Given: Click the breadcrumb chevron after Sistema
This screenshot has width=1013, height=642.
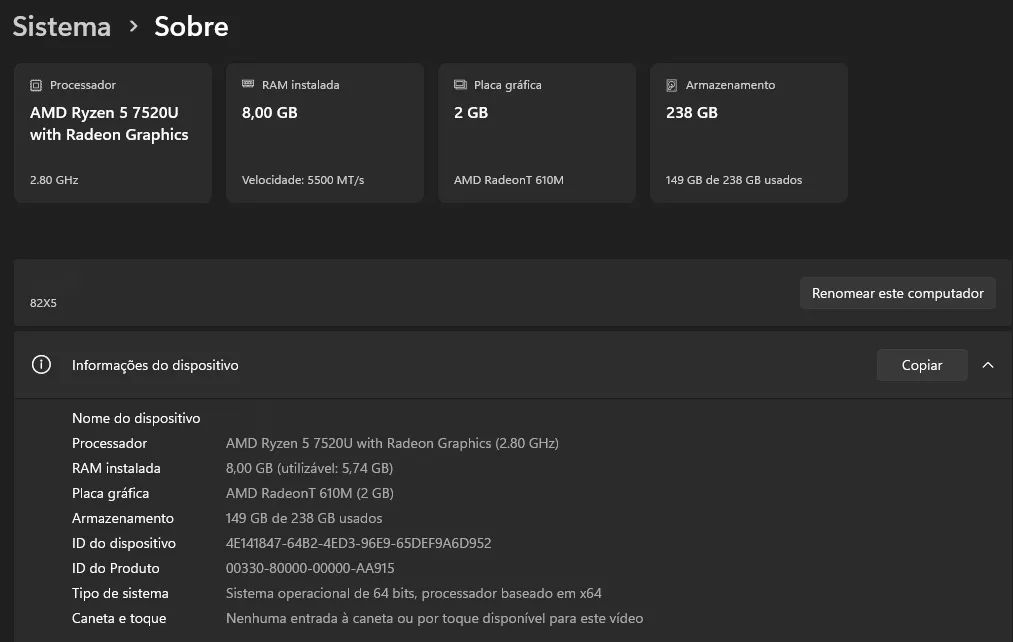Looking at the screenshot, I should (x=133, y=26).
